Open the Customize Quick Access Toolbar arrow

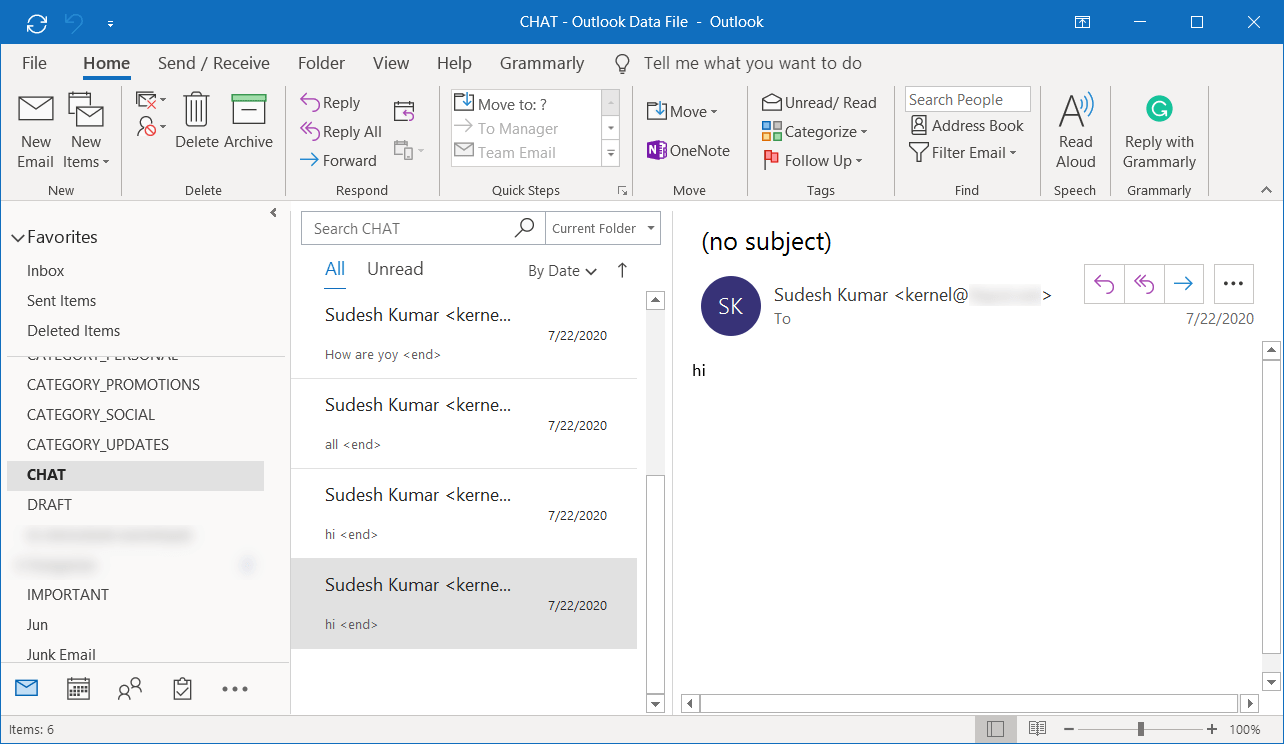tap(109, 22)
